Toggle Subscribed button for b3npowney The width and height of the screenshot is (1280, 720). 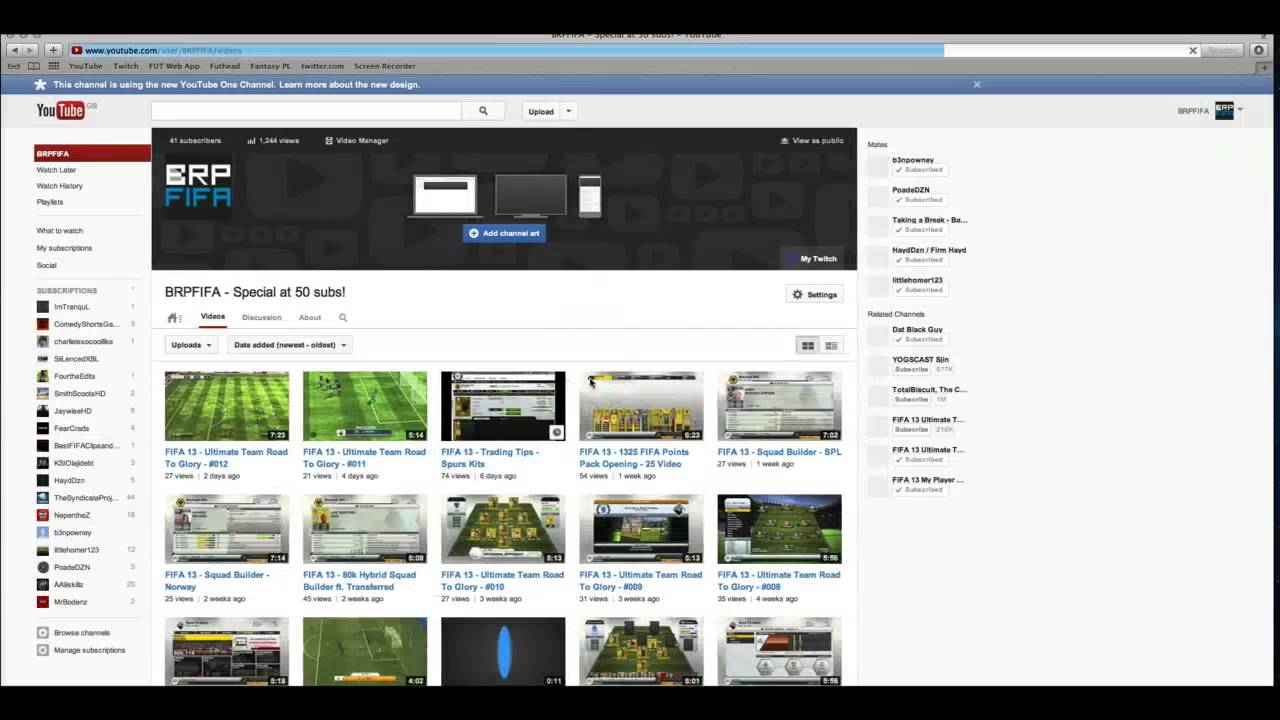(919, 170)
